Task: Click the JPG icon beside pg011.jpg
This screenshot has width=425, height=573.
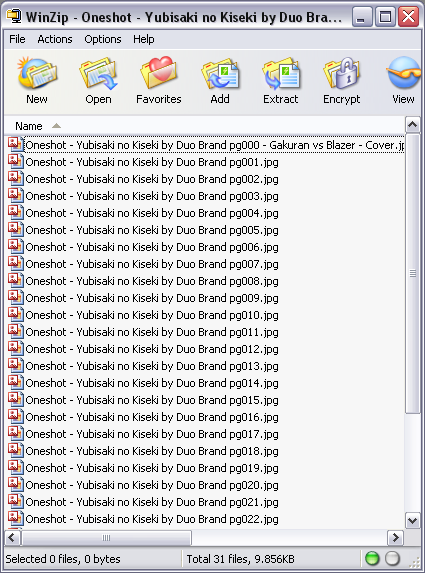Action: click(16, 331)
